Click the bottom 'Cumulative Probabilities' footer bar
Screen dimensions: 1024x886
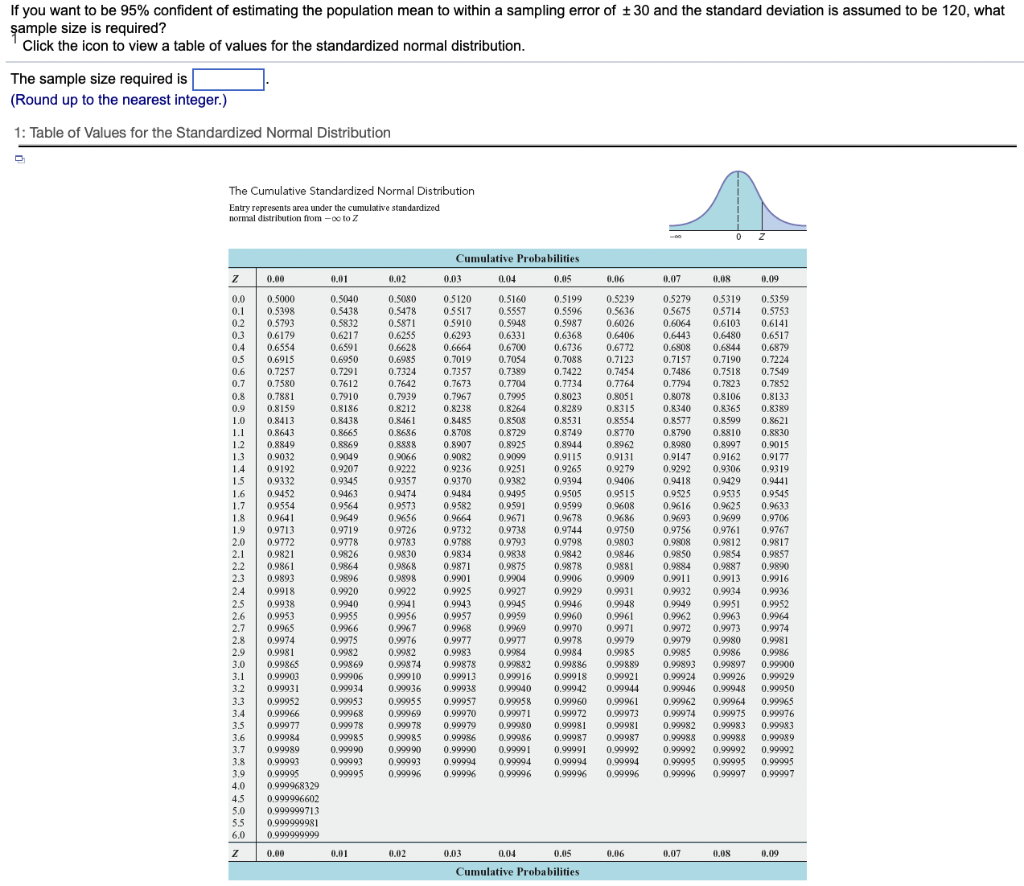(x=517, y=872)
